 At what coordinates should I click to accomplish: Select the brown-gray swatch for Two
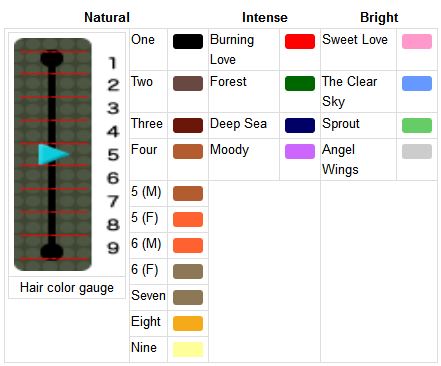point(188,84)
